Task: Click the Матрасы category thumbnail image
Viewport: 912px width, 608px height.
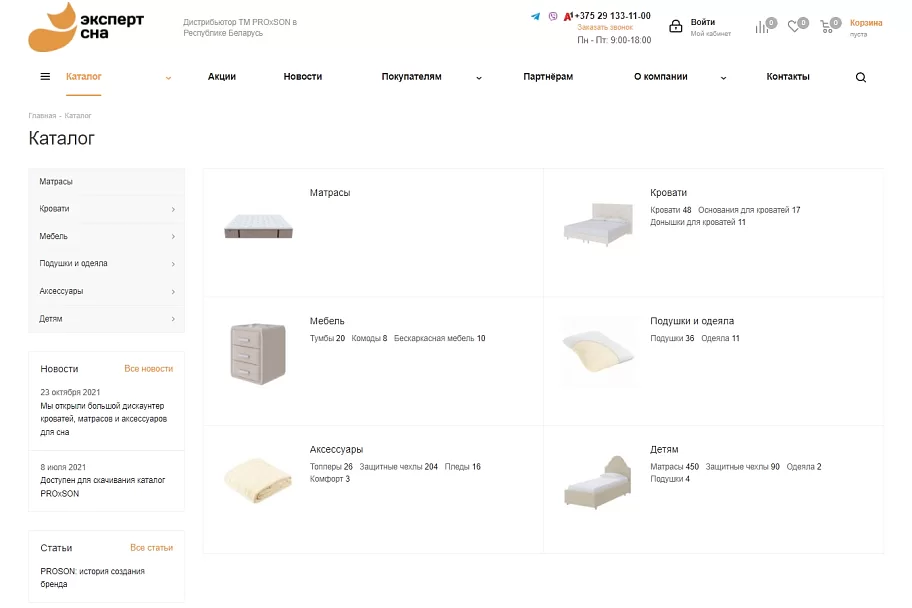Action: (x=258, y=226)
